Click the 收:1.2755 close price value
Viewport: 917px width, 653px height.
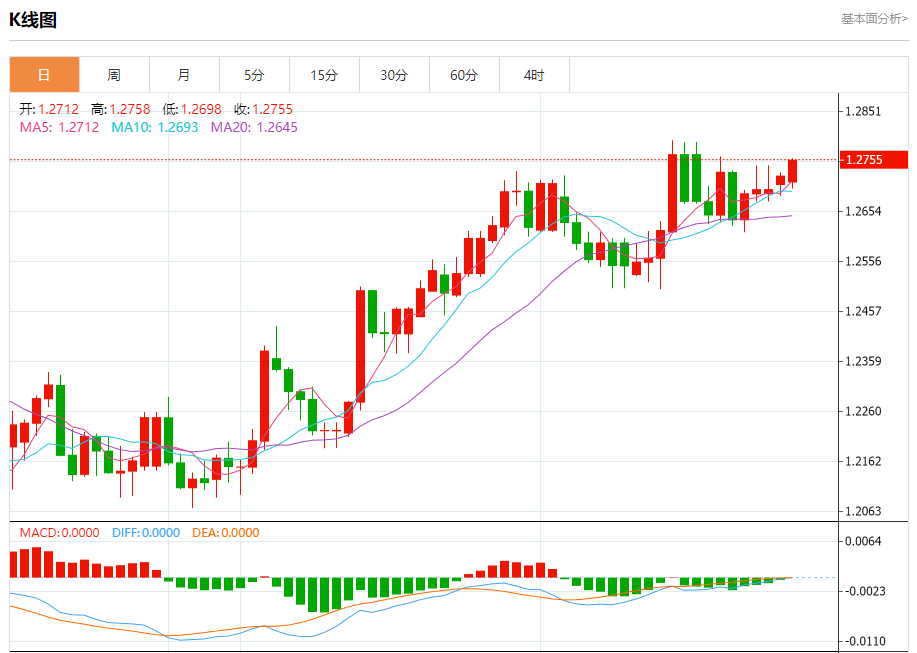coord(264,109)
